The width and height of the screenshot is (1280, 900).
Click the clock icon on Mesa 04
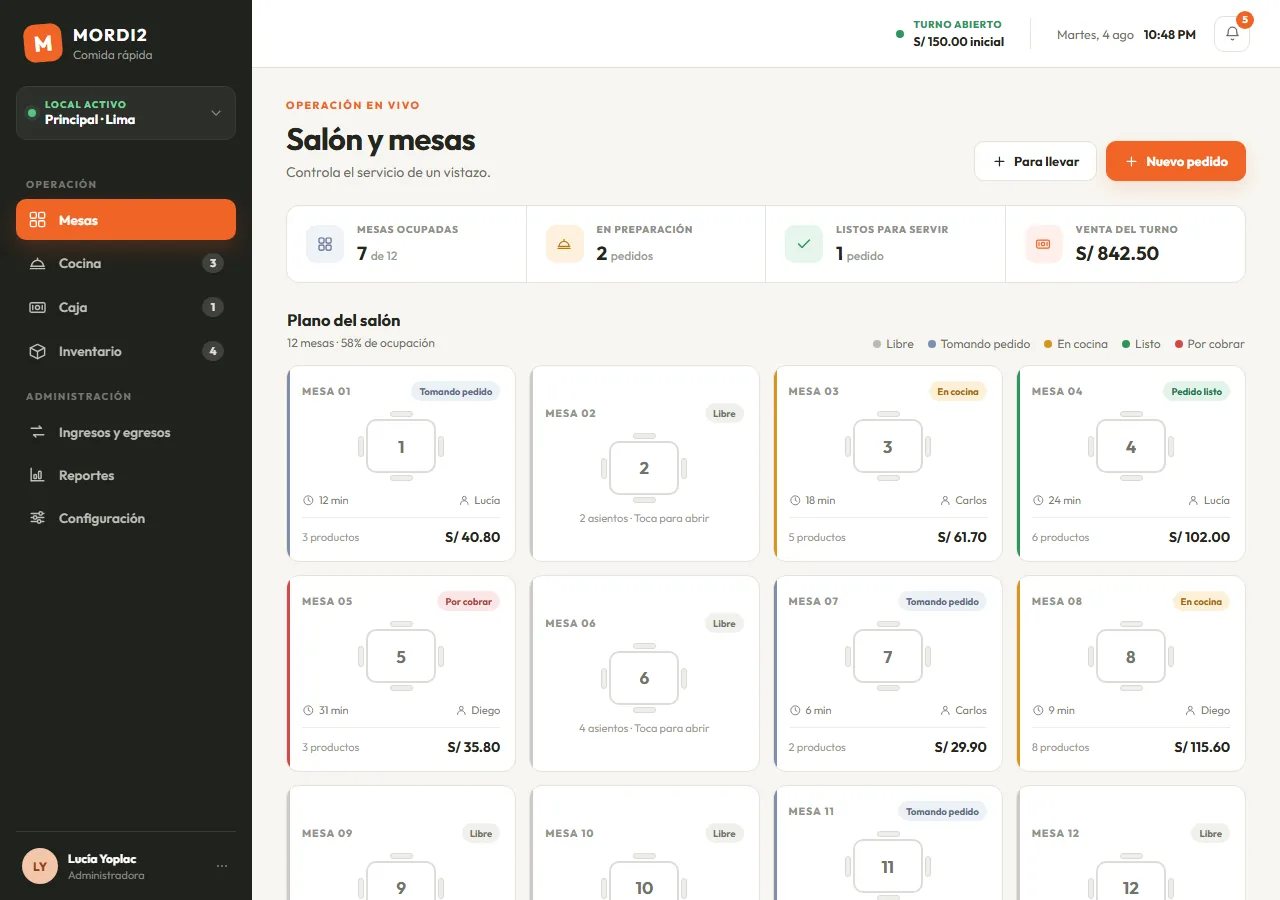[x=1038, y=500]
